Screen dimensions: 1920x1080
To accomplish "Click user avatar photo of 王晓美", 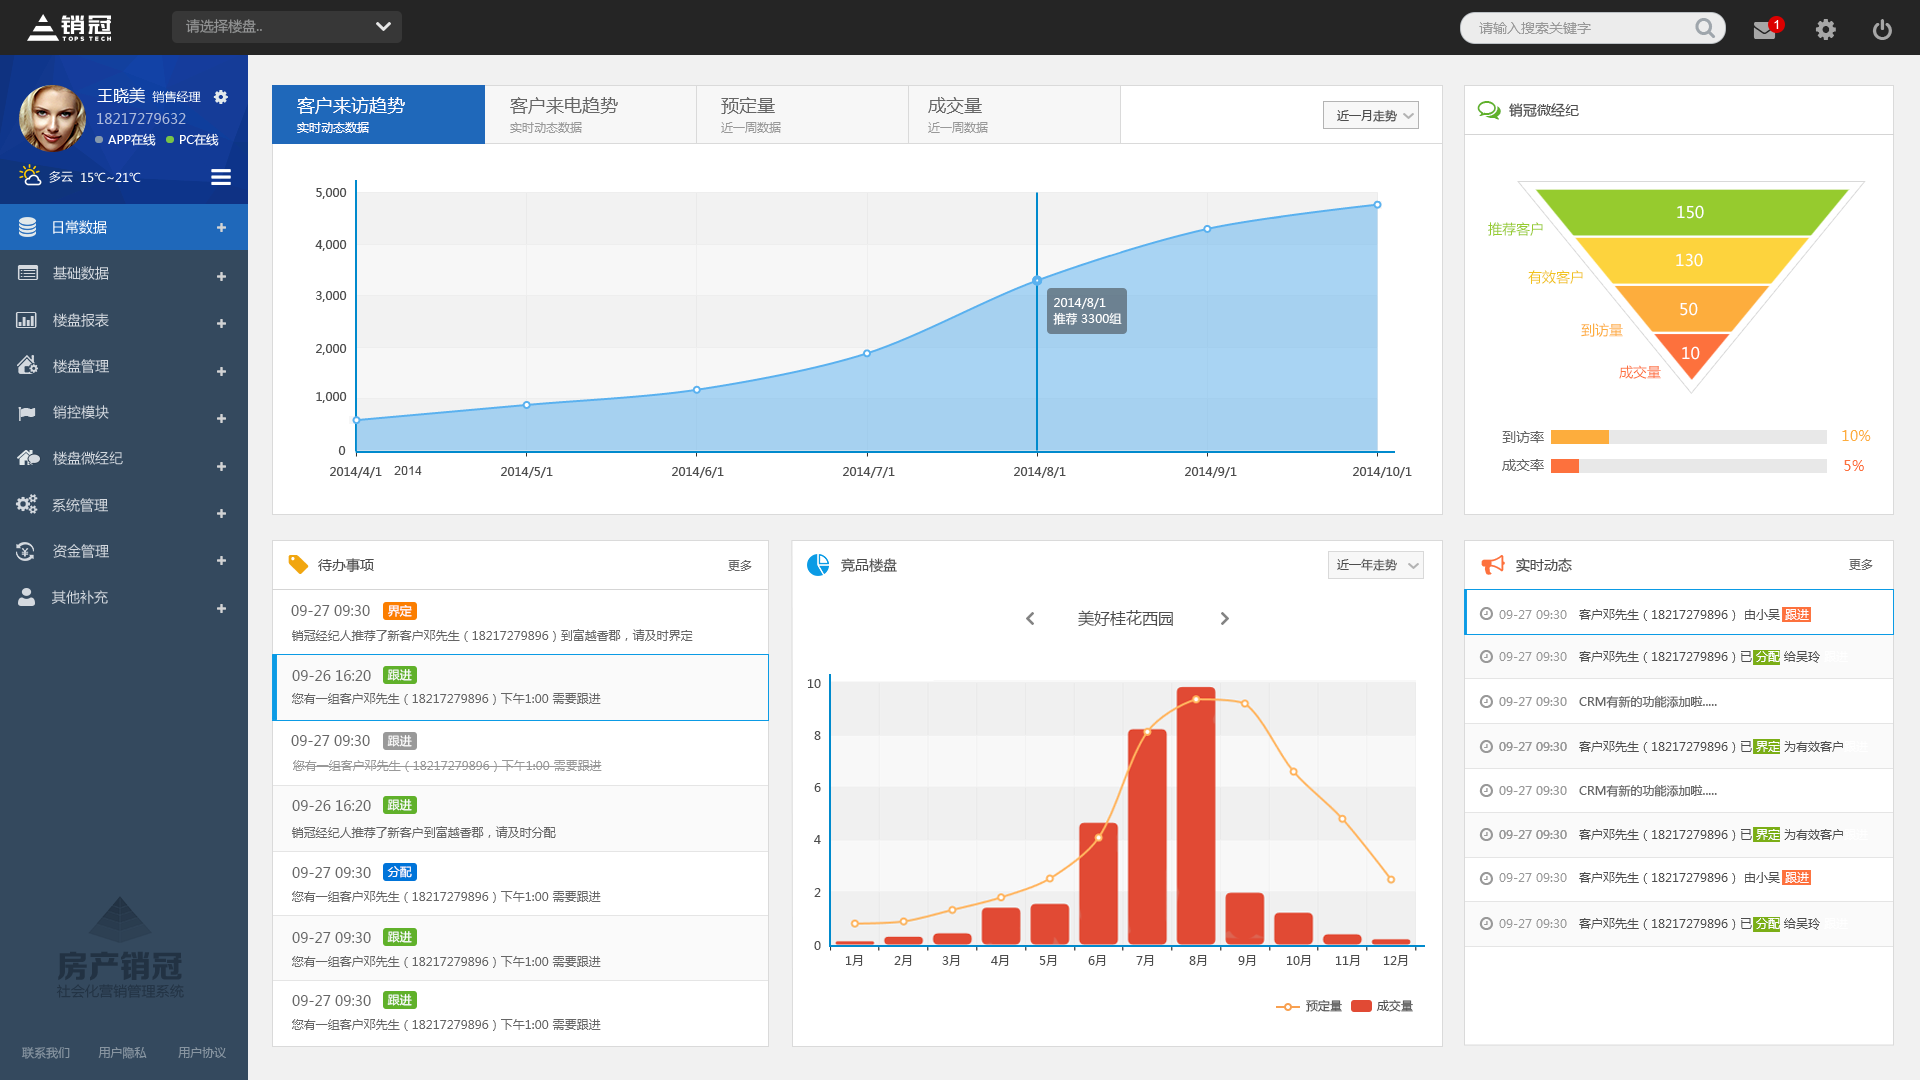I will [52, 118].
